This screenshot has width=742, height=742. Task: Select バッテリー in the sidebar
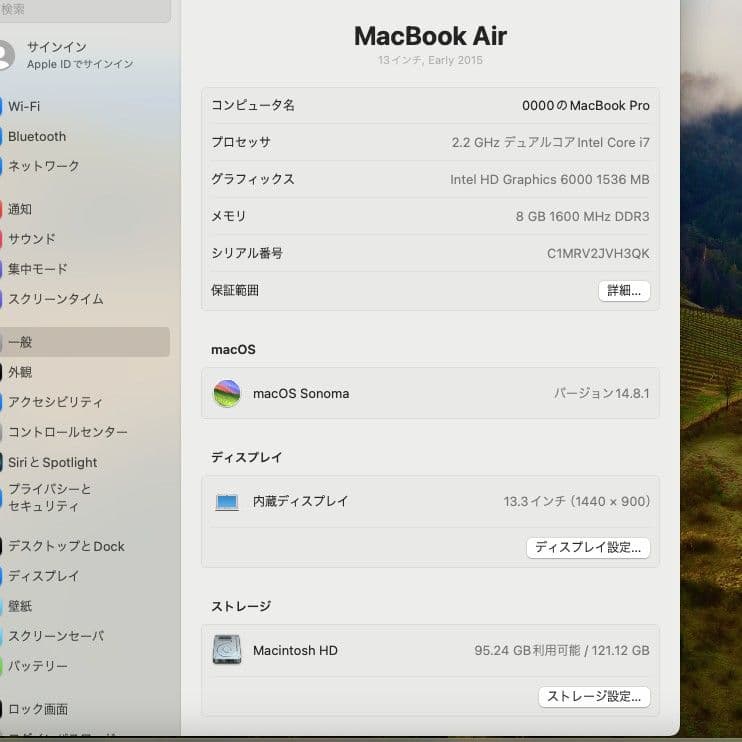(37, 666)
